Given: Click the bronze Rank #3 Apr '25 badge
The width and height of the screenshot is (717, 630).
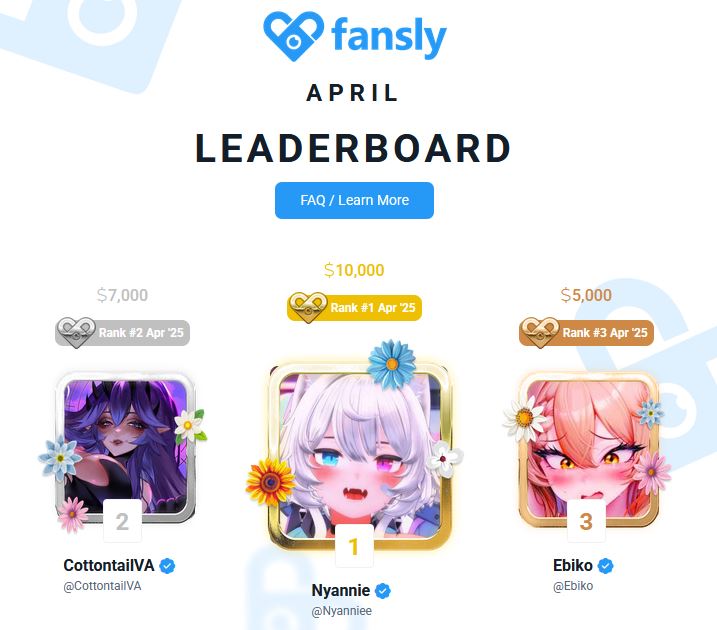Looking at the screenshot, I should tap(586, 332).
